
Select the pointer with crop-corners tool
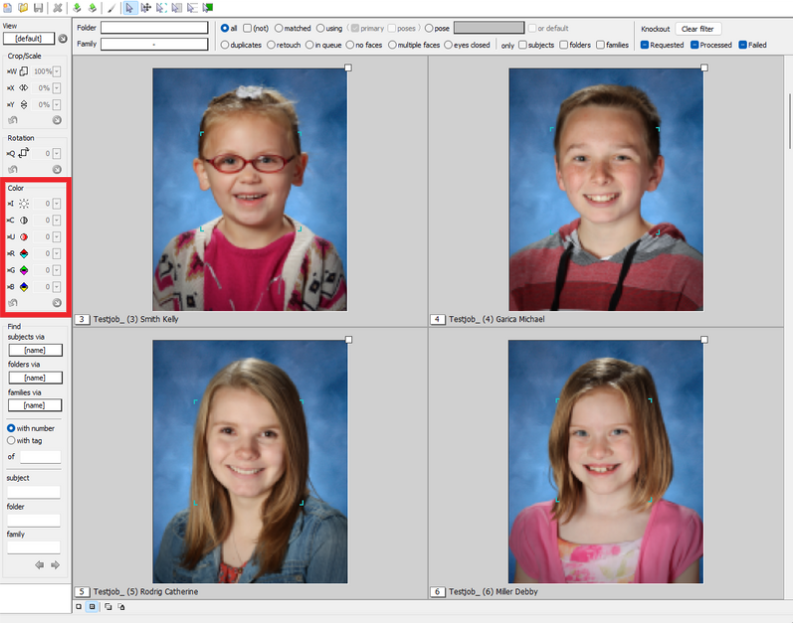coord(161,8)
